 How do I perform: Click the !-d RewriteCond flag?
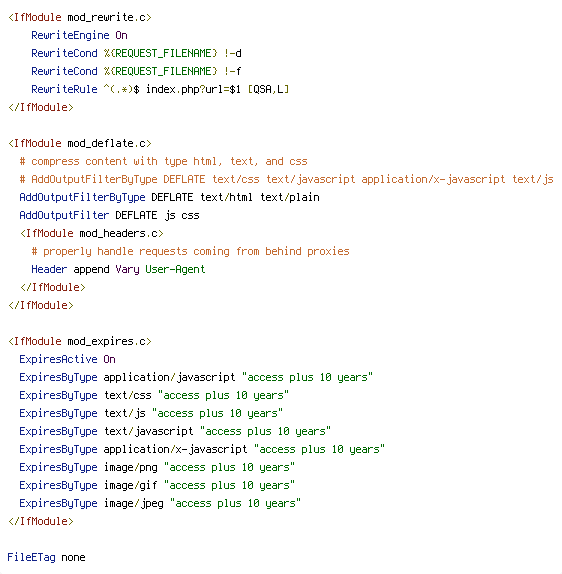tap(232, 53)
